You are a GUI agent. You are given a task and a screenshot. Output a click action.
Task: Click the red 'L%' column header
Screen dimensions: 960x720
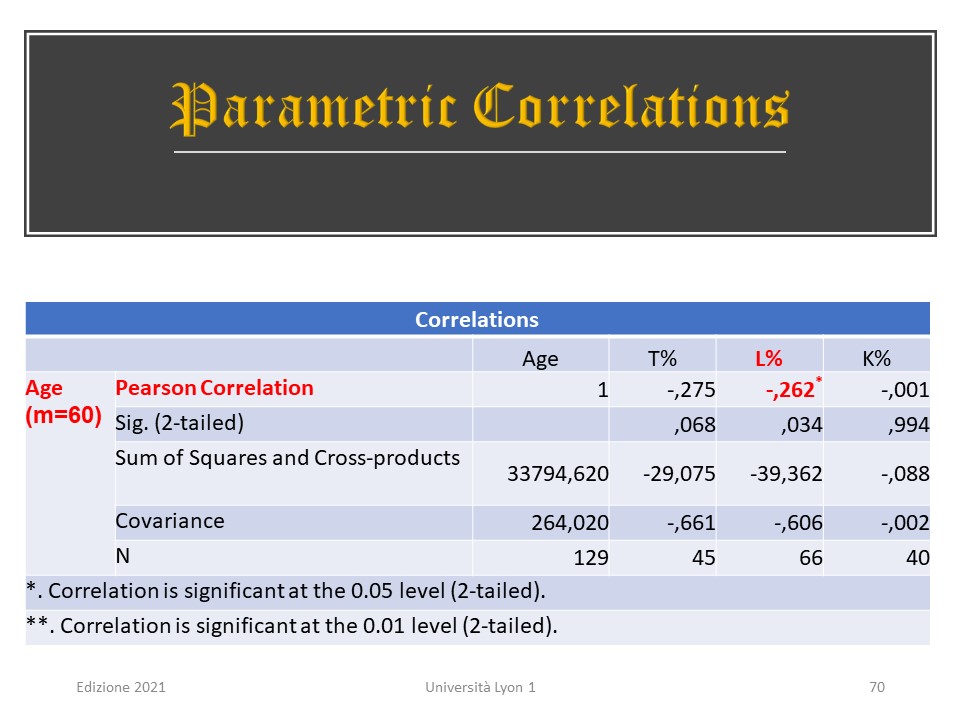[x=768, y=359]
